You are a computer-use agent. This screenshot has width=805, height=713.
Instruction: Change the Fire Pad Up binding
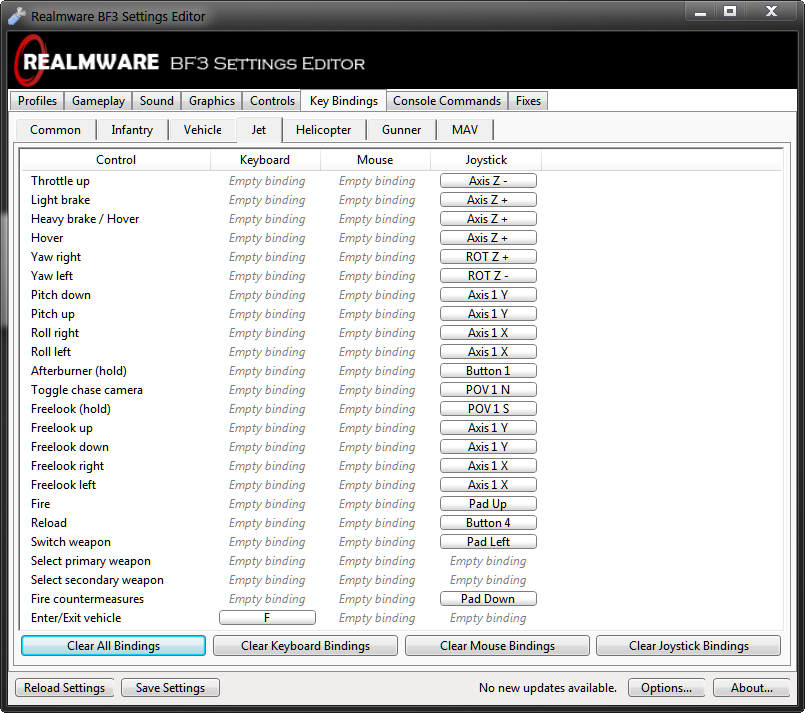488,504
